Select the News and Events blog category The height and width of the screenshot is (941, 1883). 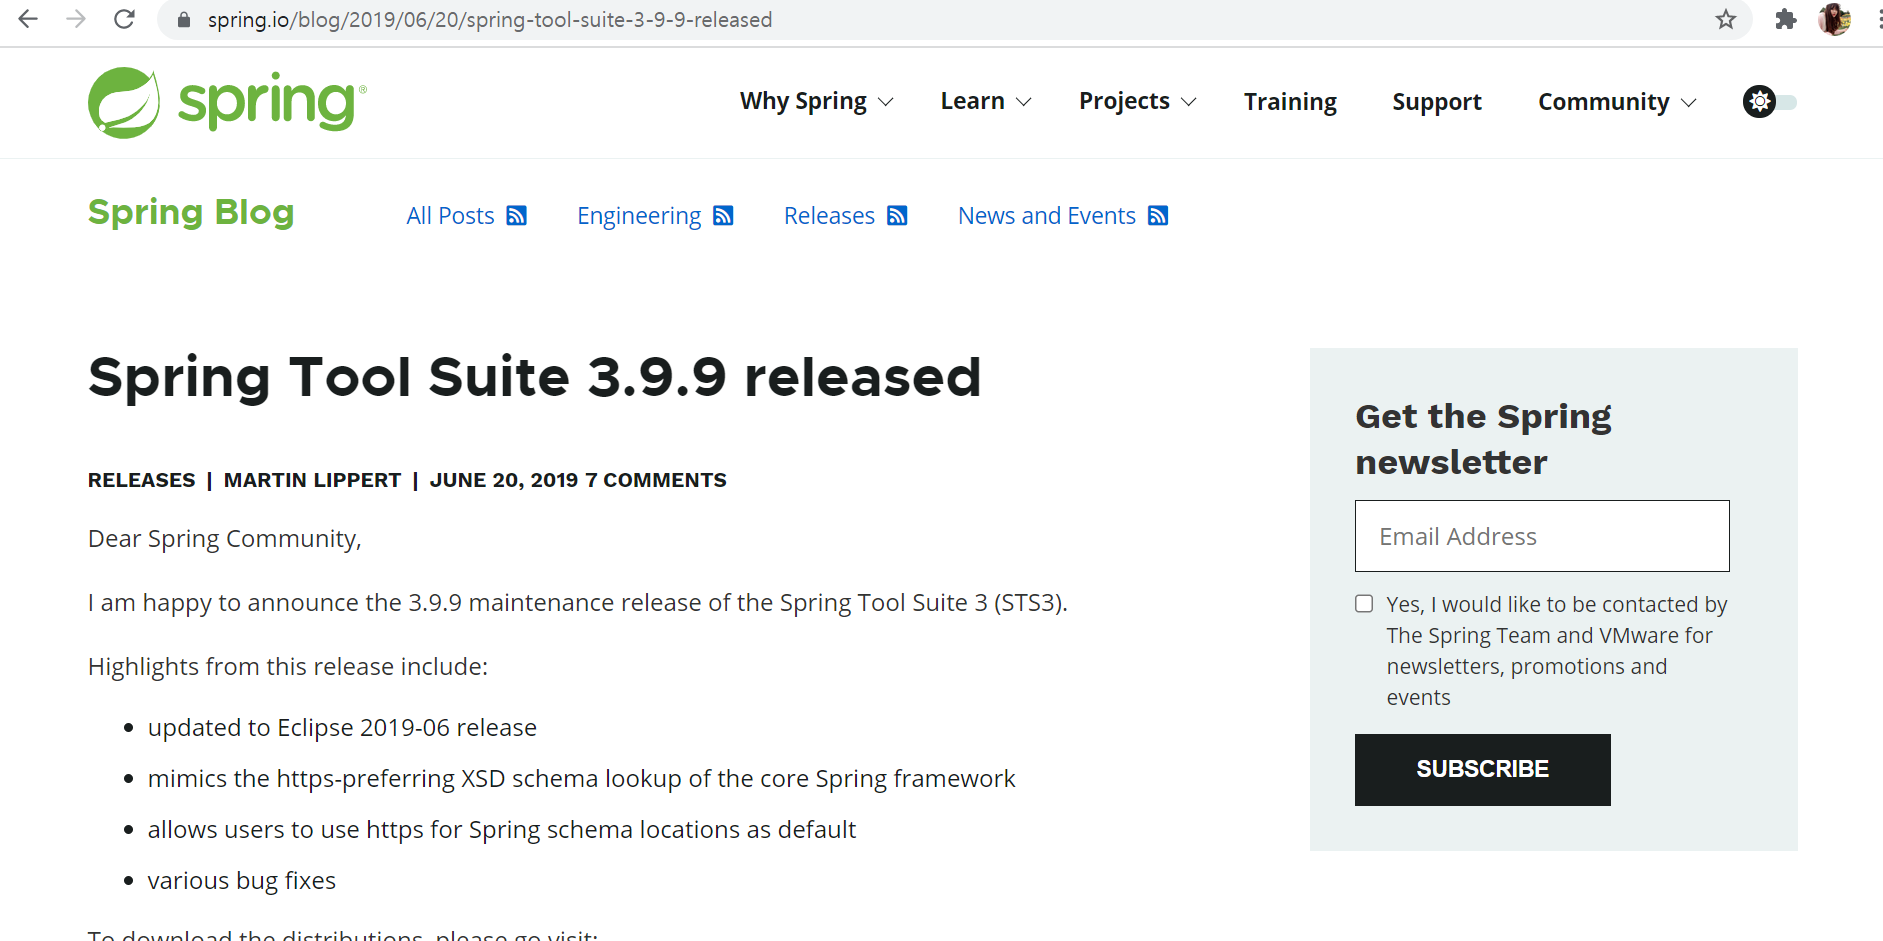pyautogui.click(x=1047, y=216)
